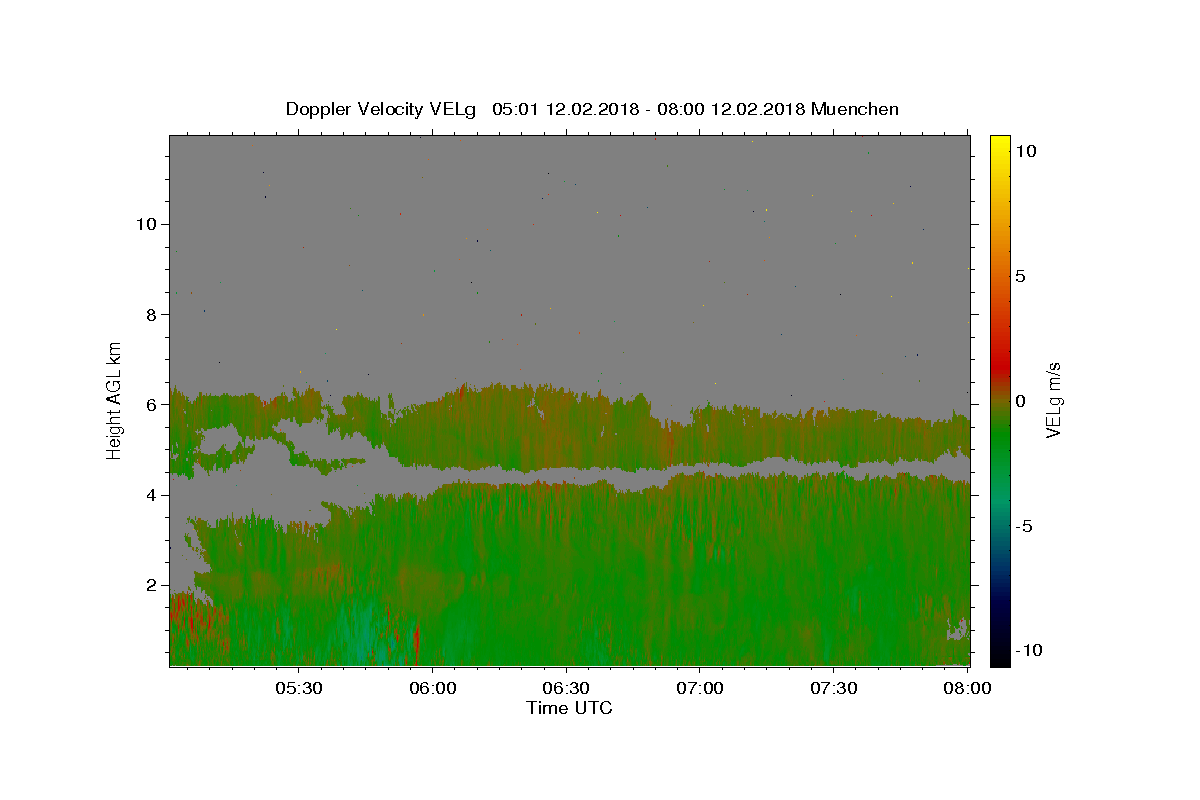
Task: Click the height axis label 2
Action: 151,586
